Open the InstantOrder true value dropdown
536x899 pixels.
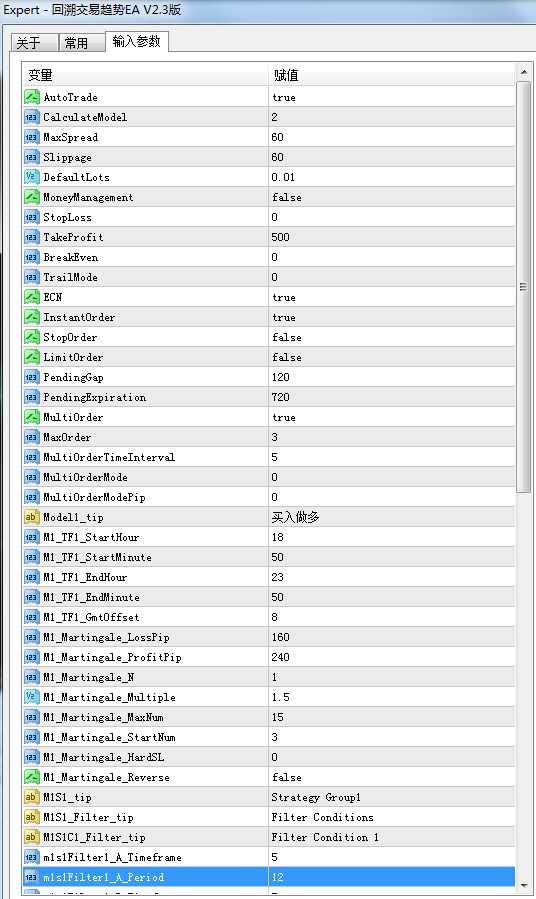[x=392, y=317]
